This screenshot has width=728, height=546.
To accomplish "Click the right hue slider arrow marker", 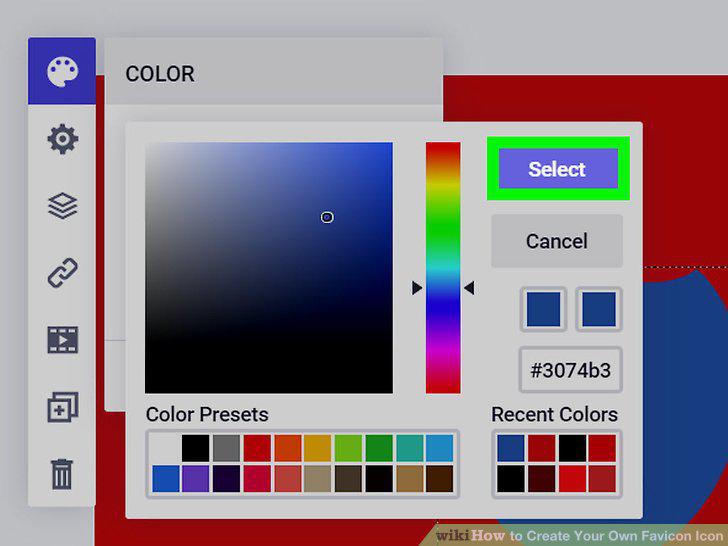I will tap(469, 288).
